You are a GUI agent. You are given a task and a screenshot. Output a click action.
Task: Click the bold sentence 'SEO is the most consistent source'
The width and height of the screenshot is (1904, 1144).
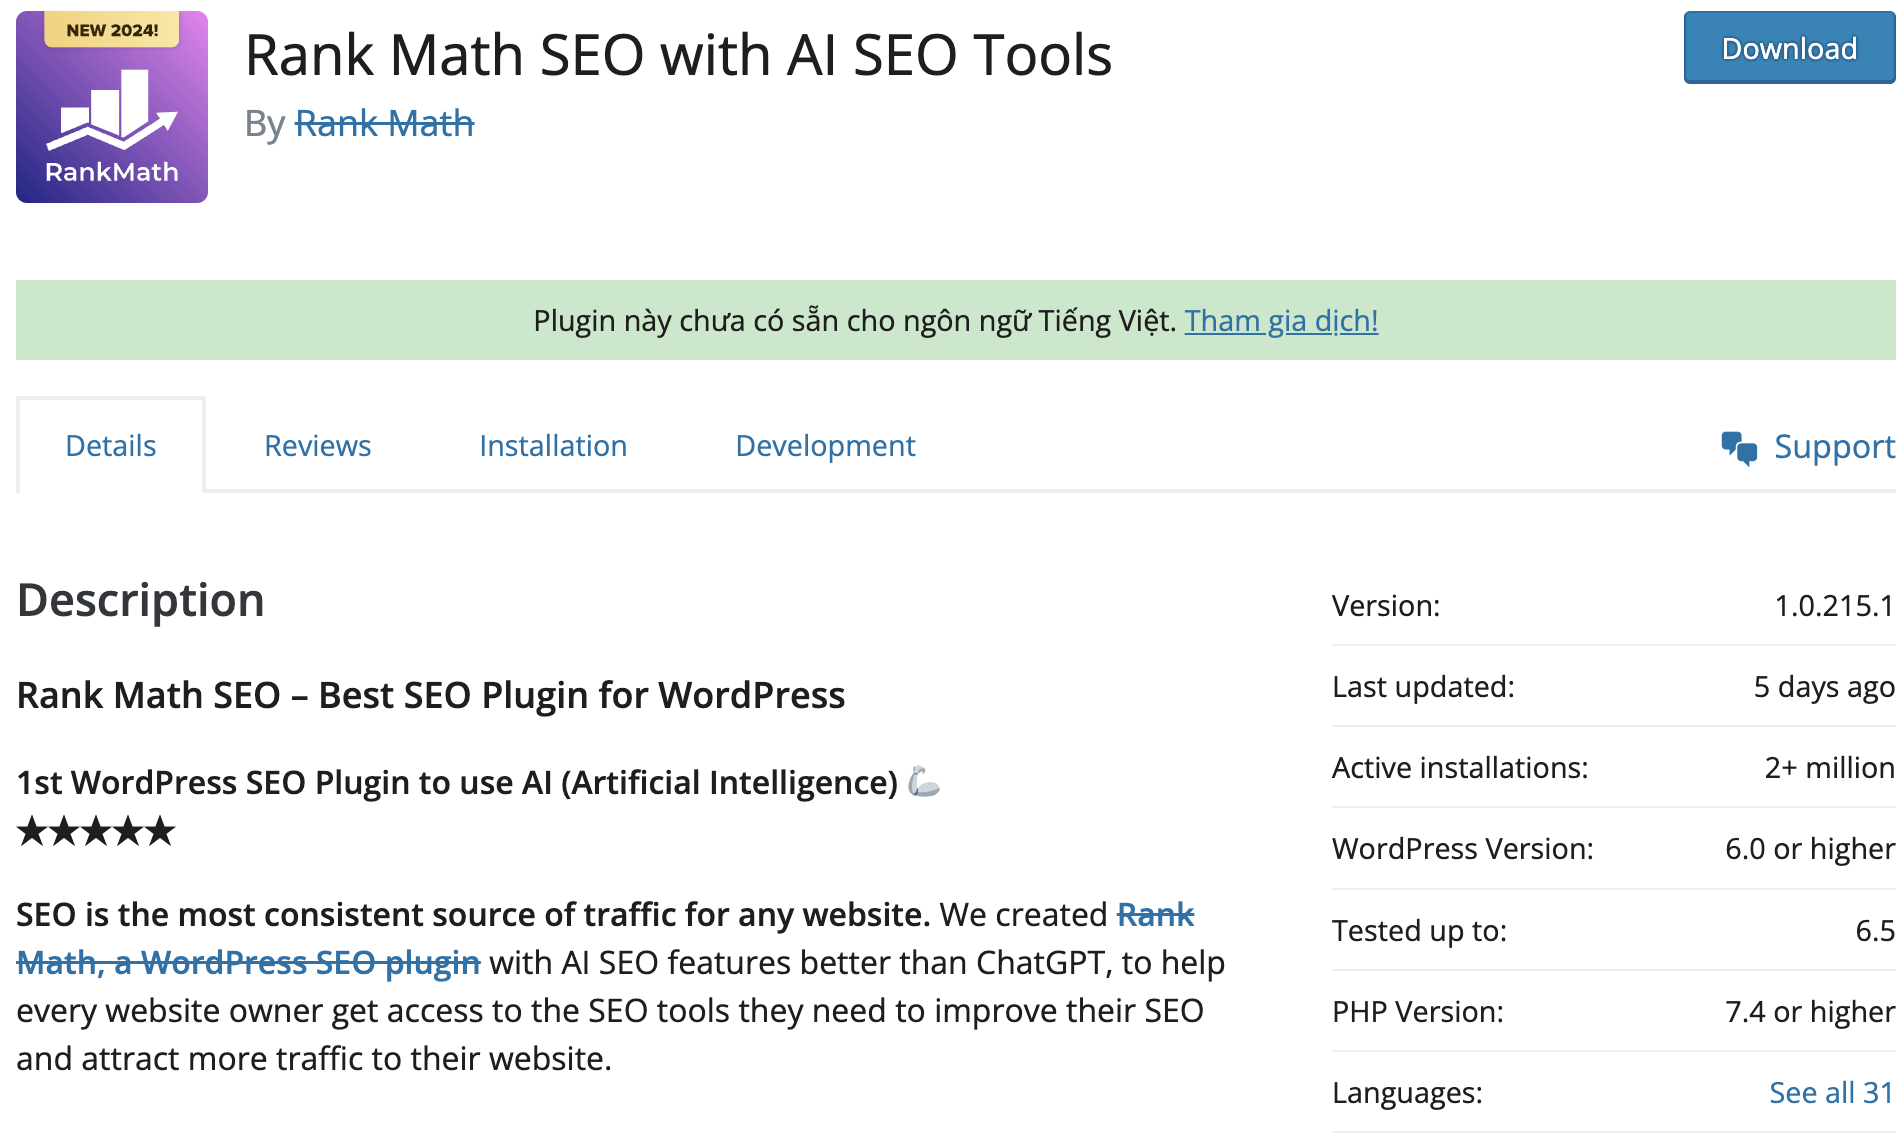[x=473, y=914]
